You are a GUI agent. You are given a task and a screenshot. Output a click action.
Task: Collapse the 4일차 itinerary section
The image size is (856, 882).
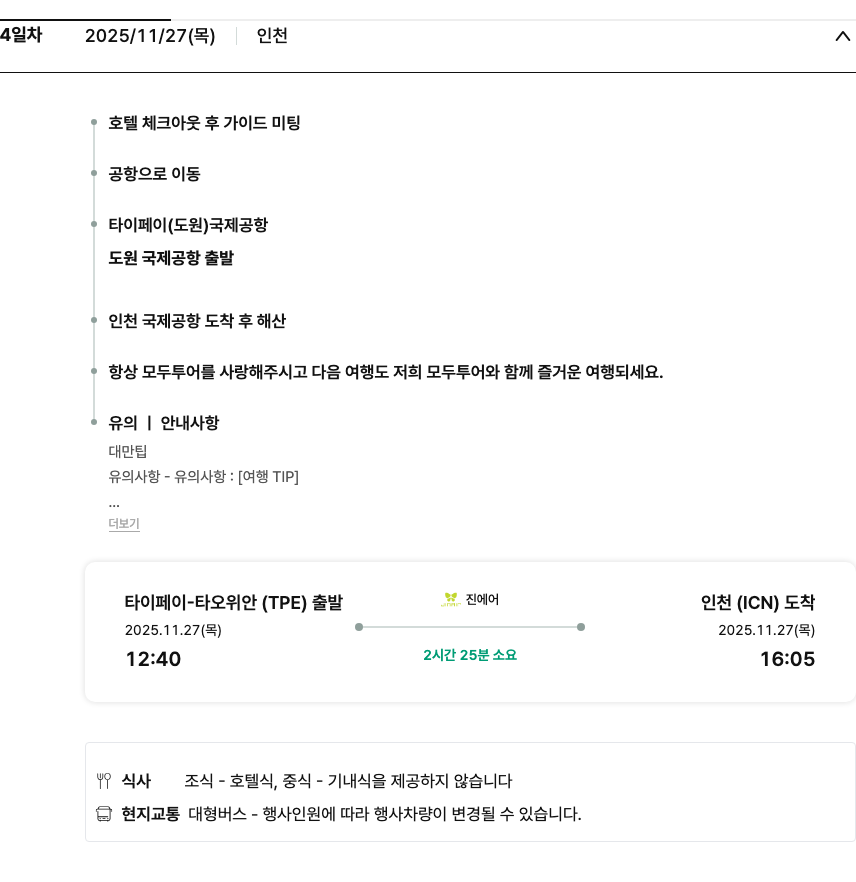[x=841, y=37]
